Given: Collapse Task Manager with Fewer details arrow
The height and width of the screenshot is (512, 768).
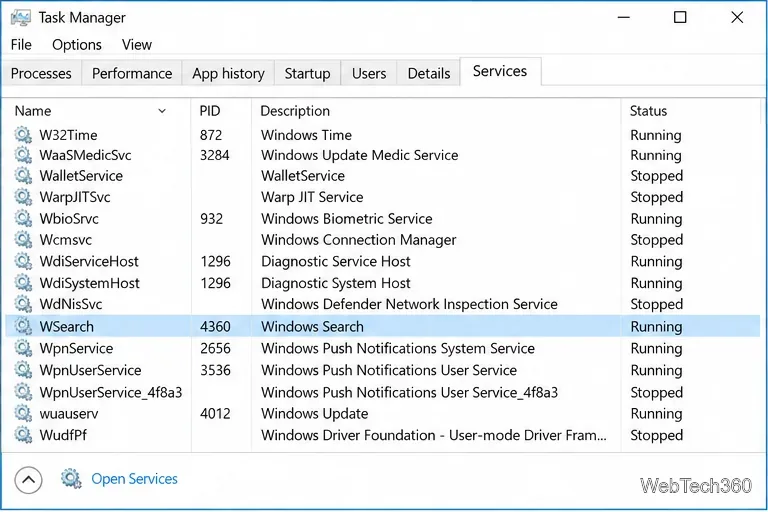Looking at the screenshot, I should pyautogui.click(x=28, y=480).
